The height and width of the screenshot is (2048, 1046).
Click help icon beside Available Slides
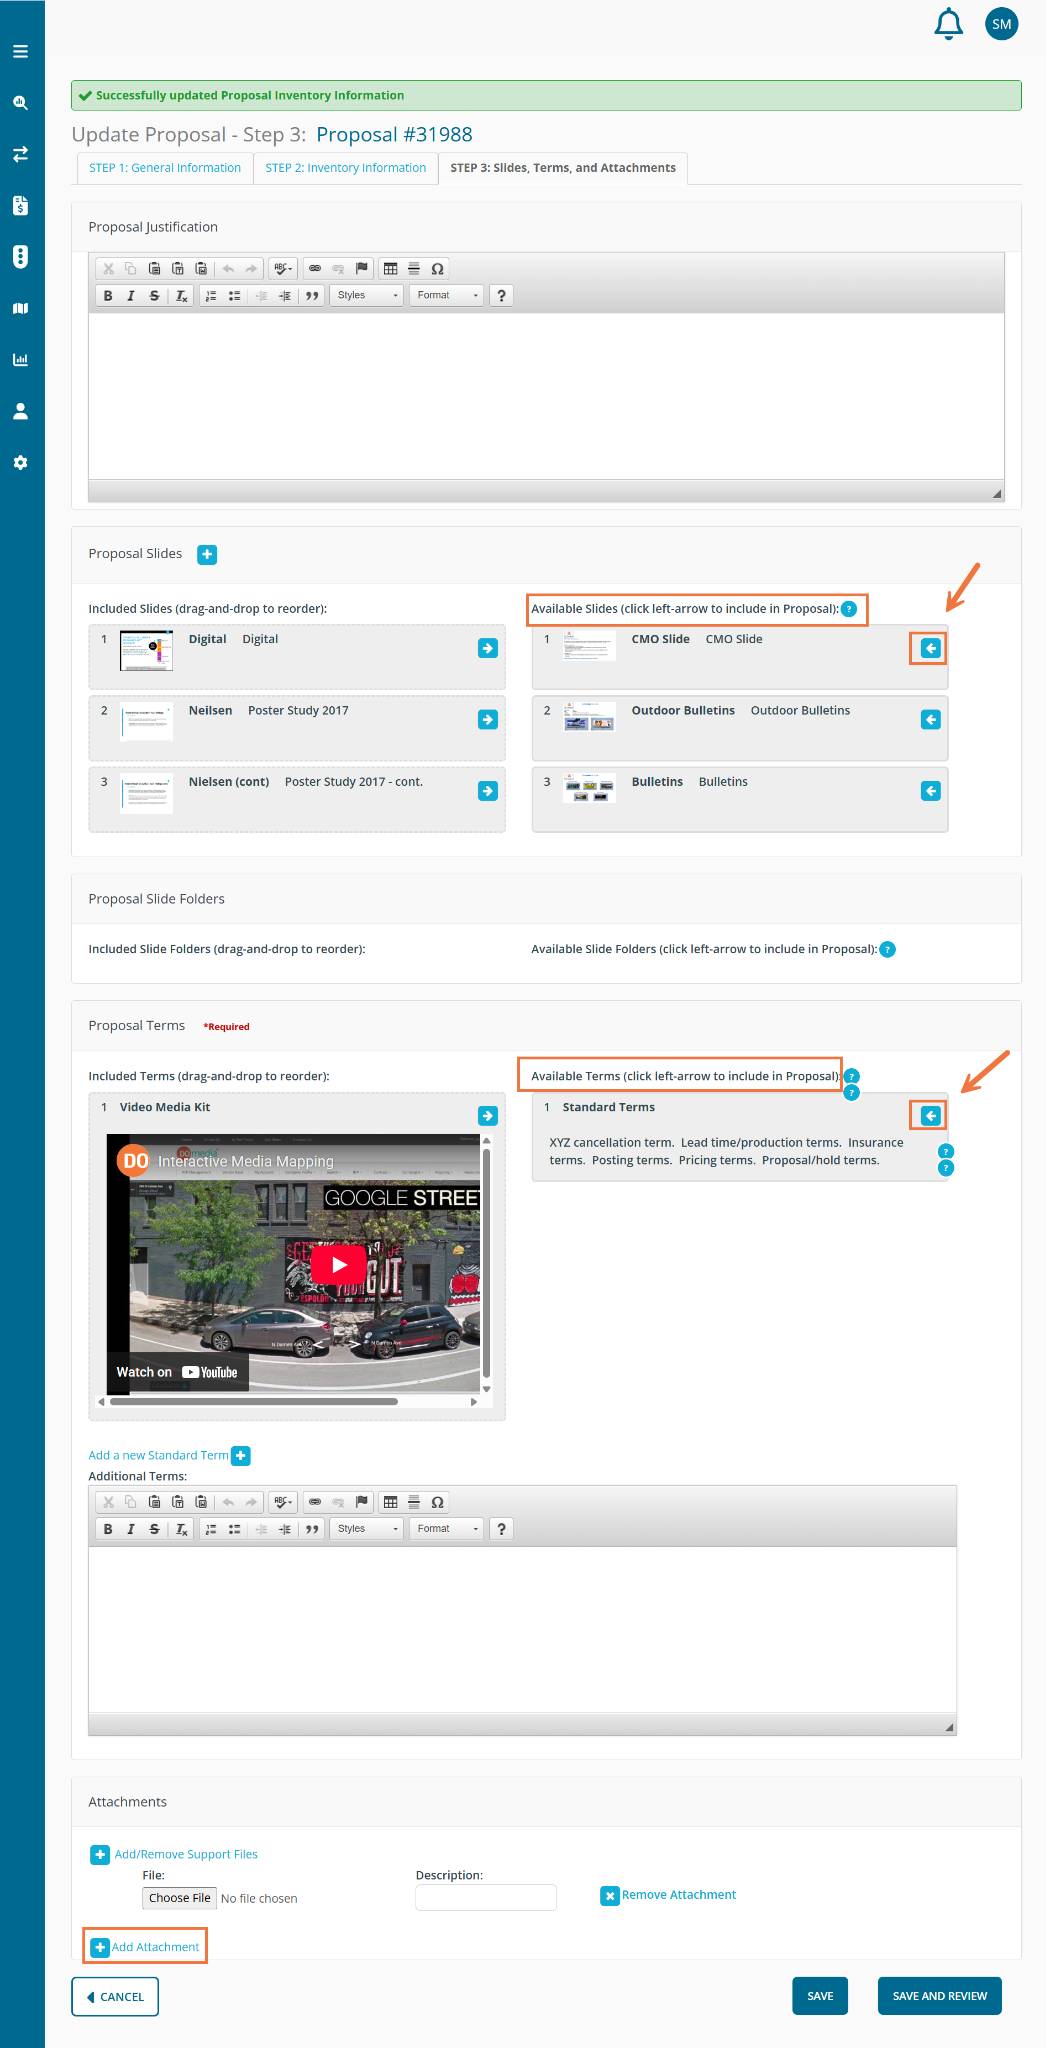click(849, 609)
